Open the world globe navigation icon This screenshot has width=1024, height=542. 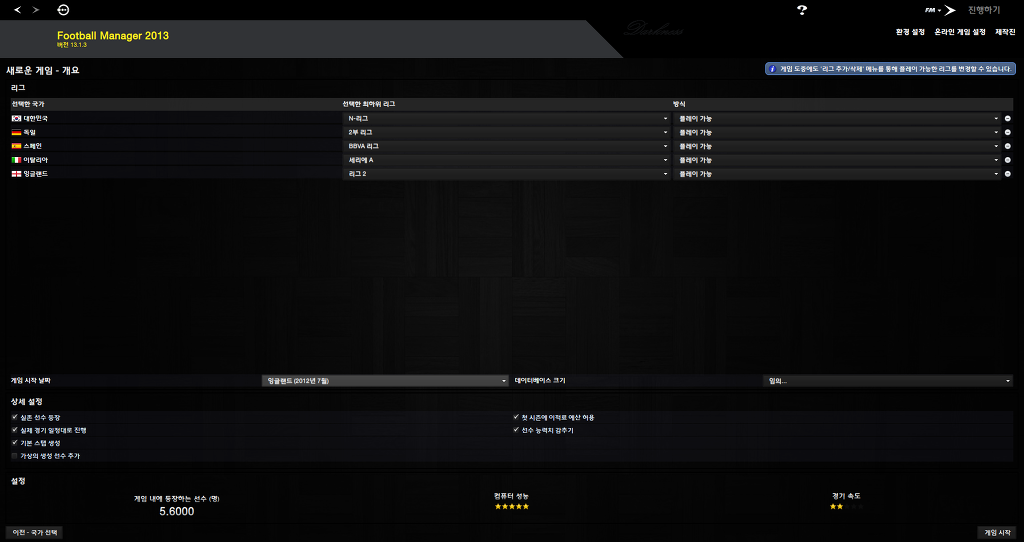tap(63, 10)
